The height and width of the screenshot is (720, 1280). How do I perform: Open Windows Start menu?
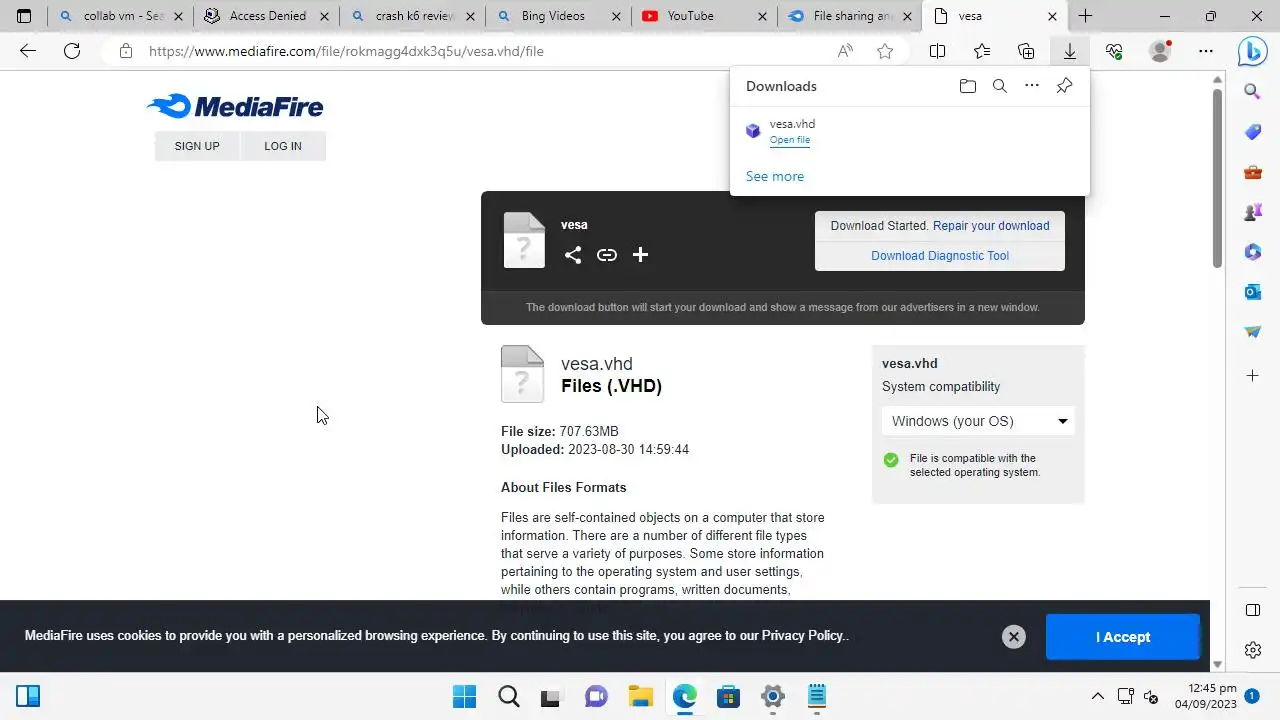tap(465, 696)
